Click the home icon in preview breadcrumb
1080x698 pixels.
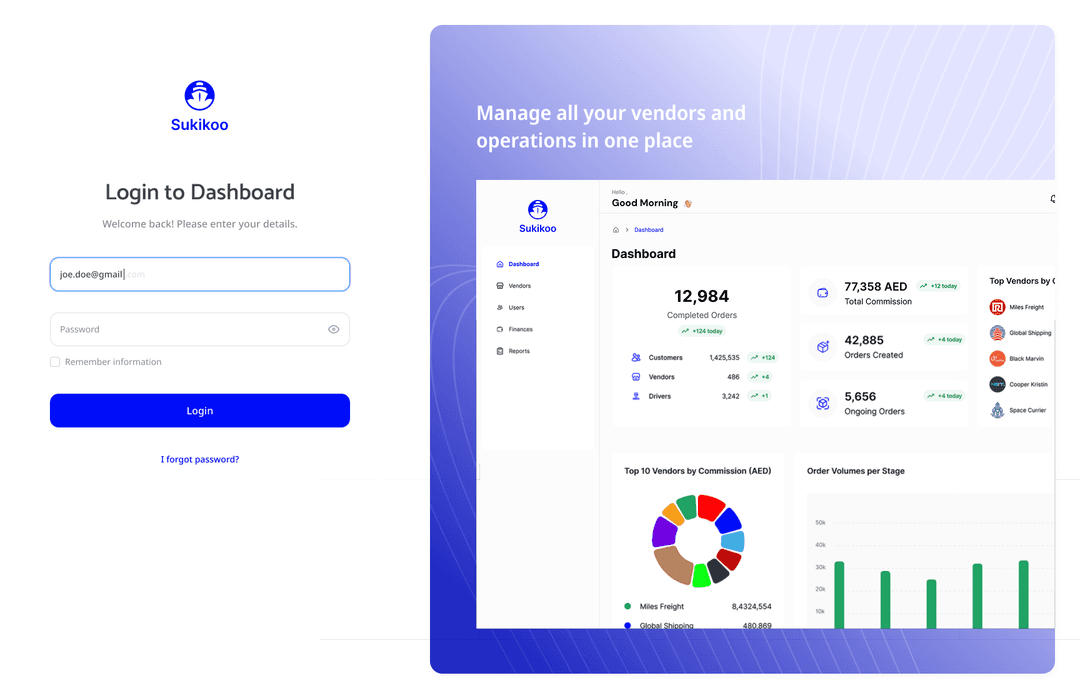pos(616,230)
